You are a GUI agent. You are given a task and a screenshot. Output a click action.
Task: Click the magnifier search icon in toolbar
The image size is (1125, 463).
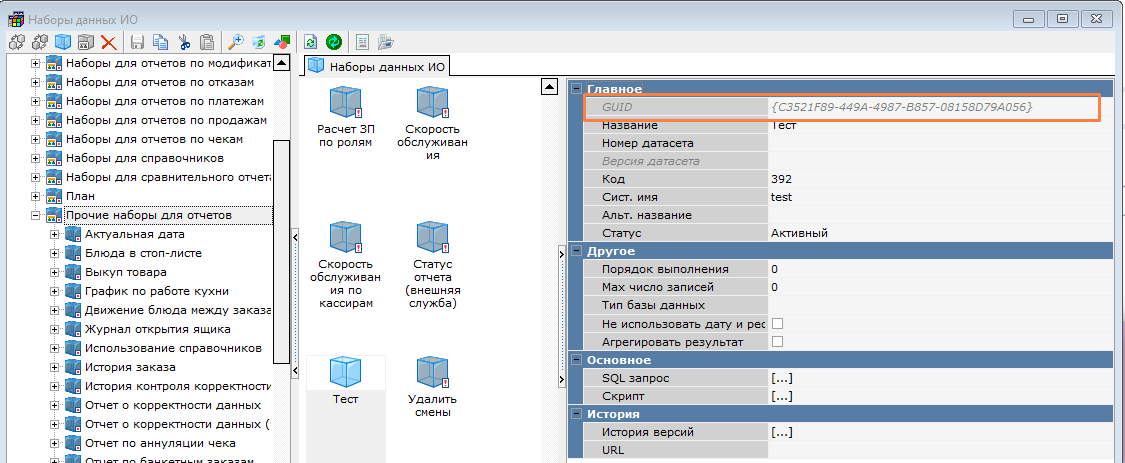click(x=236, y=42)
